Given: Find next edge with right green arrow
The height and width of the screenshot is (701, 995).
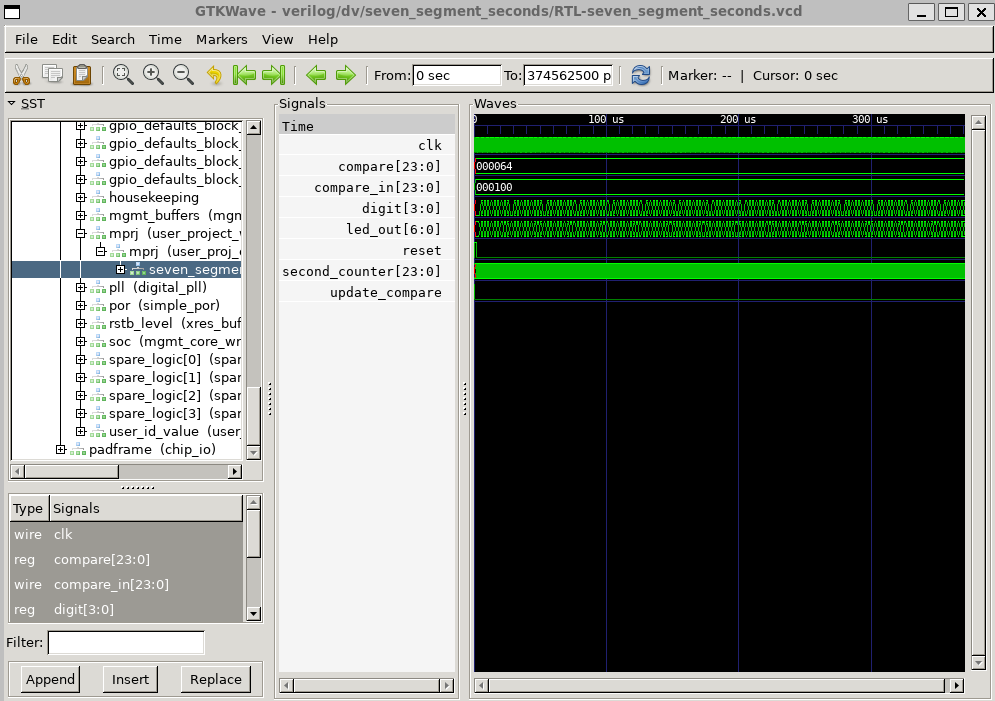Looking at the screenshot, I should 345,75.
